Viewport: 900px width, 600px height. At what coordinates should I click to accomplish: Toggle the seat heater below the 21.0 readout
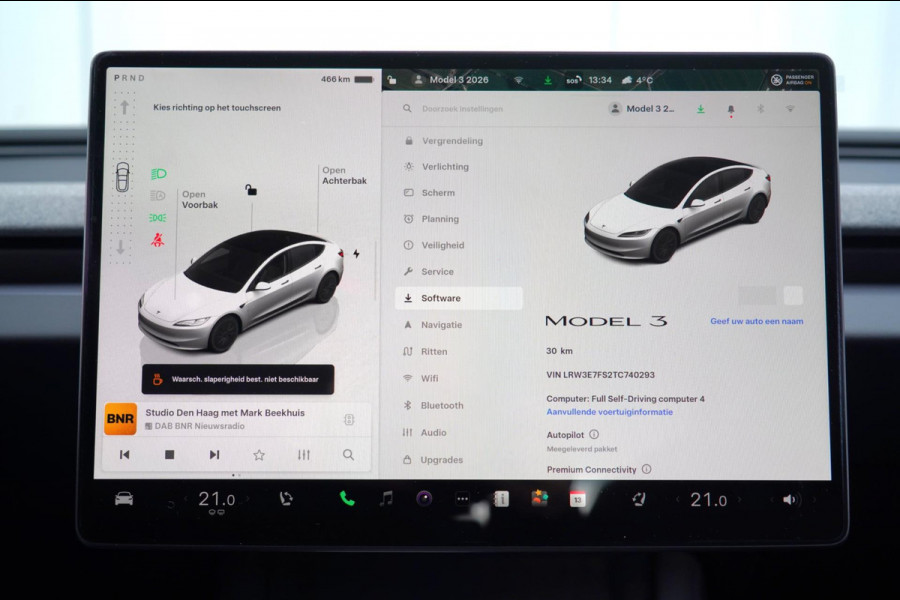pos(217,512)
